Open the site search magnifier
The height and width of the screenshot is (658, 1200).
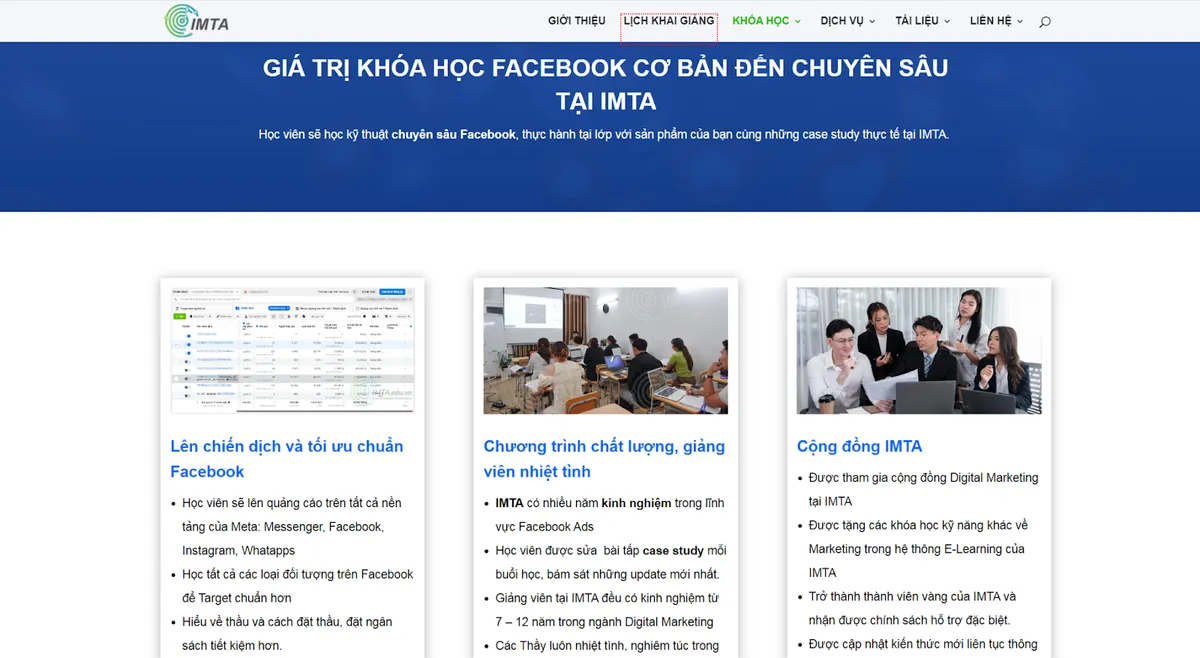tap(1044, 20)
